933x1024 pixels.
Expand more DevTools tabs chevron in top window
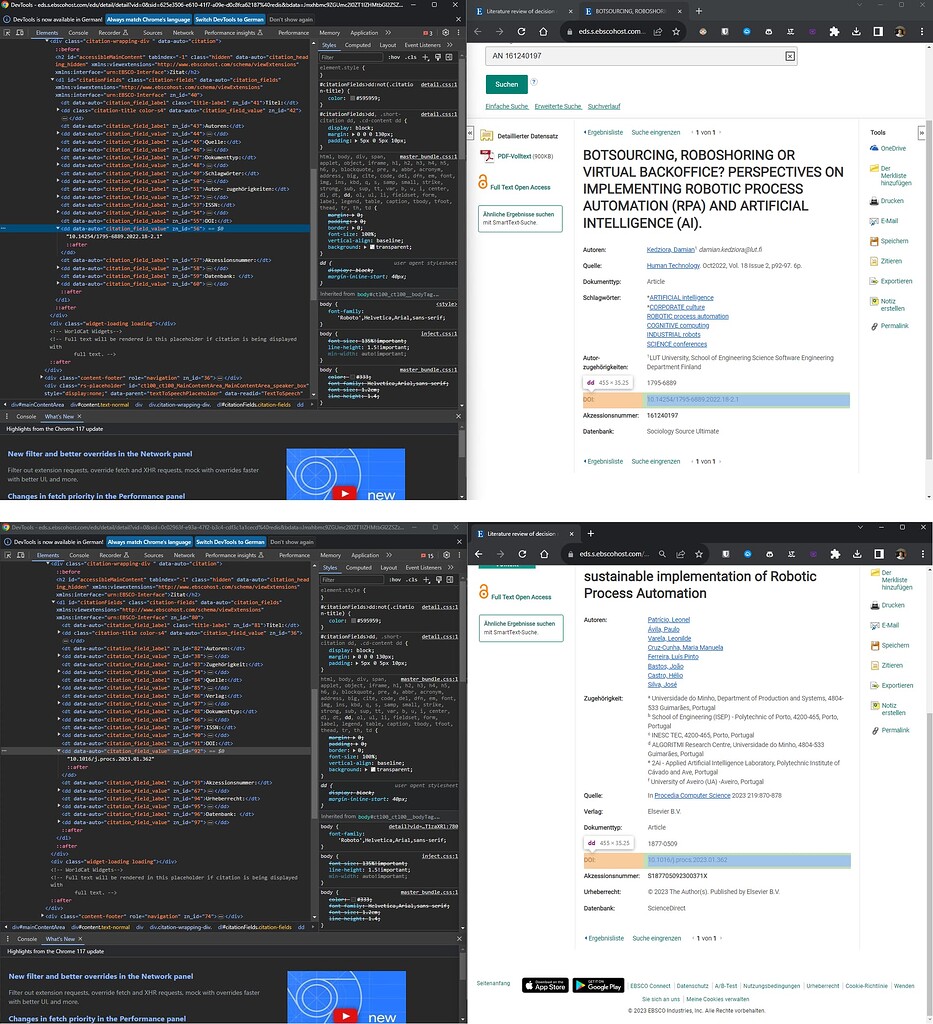tap(388, 32)
